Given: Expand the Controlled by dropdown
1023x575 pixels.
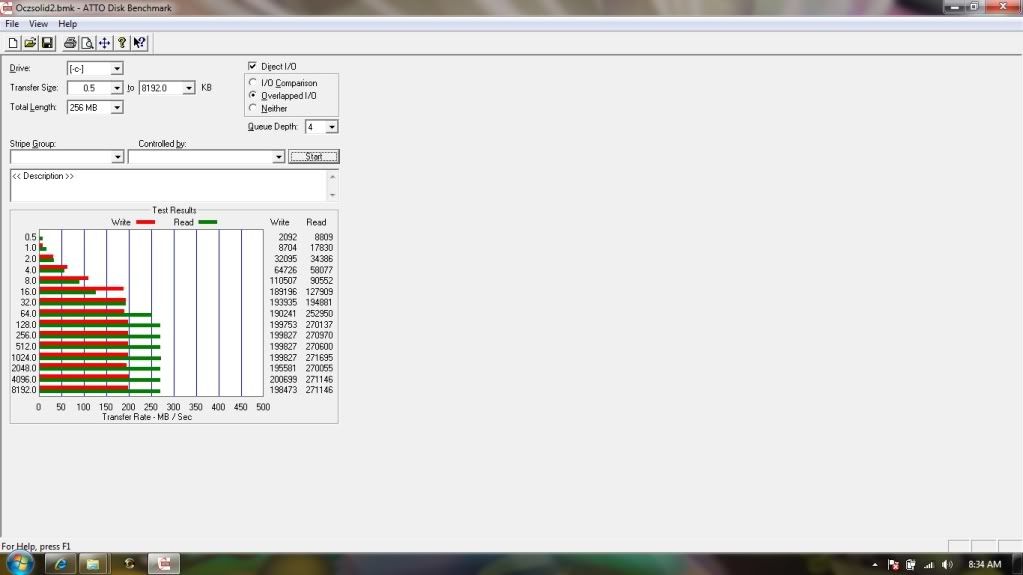Looking at the screenshot, I should tap(279, 157).
